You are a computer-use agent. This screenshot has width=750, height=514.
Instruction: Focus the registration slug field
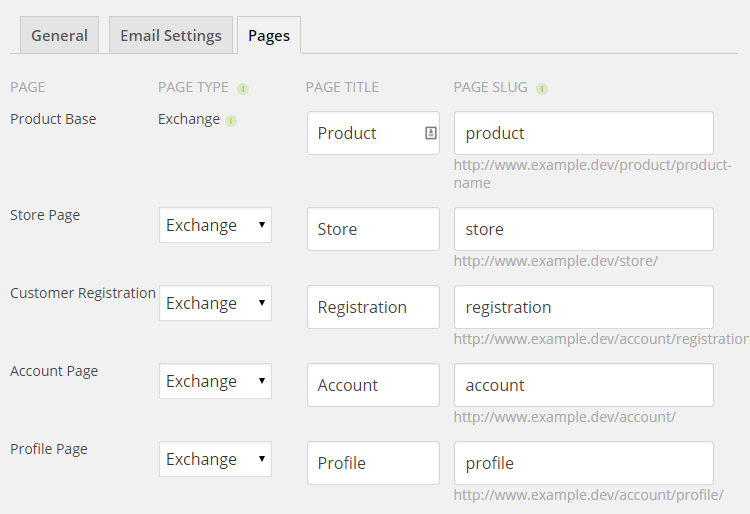584,306
